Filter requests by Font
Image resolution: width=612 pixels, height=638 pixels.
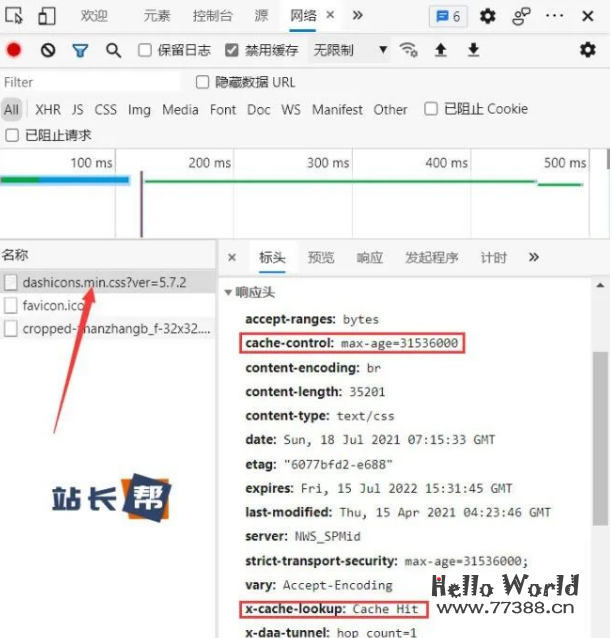(x=223, y=109)
